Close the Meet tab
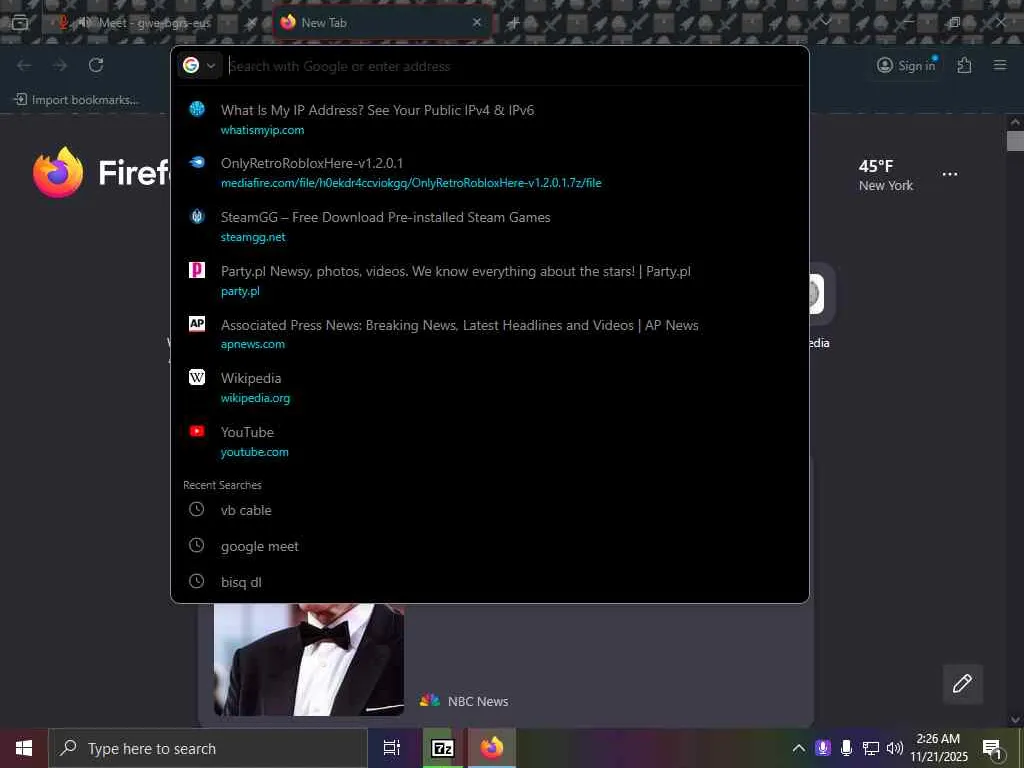Screen dimensions: 1024x768 (x=251, y=23)
